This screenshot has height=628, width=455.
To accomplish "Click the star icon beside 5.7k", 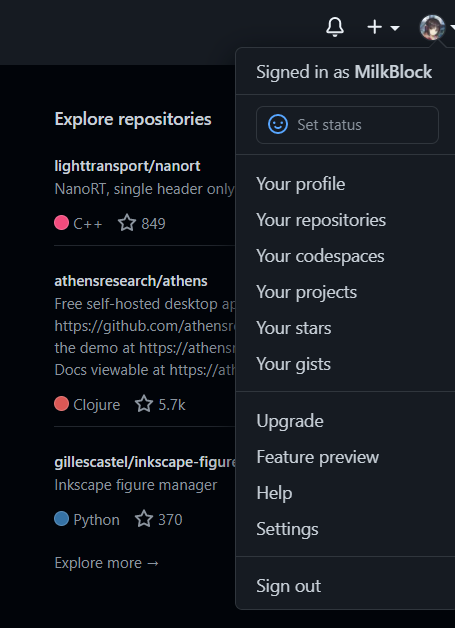I will (144, 404).
